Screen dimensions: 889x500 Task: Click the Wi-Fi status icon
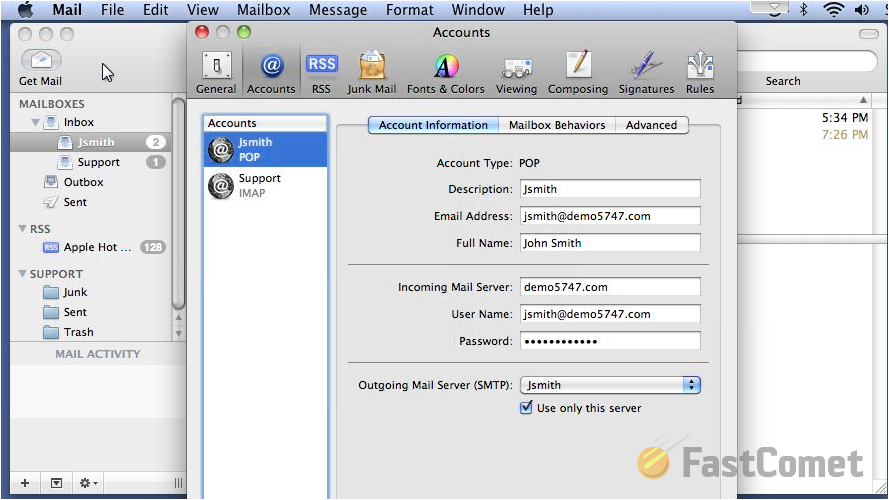tap(833, 10)
